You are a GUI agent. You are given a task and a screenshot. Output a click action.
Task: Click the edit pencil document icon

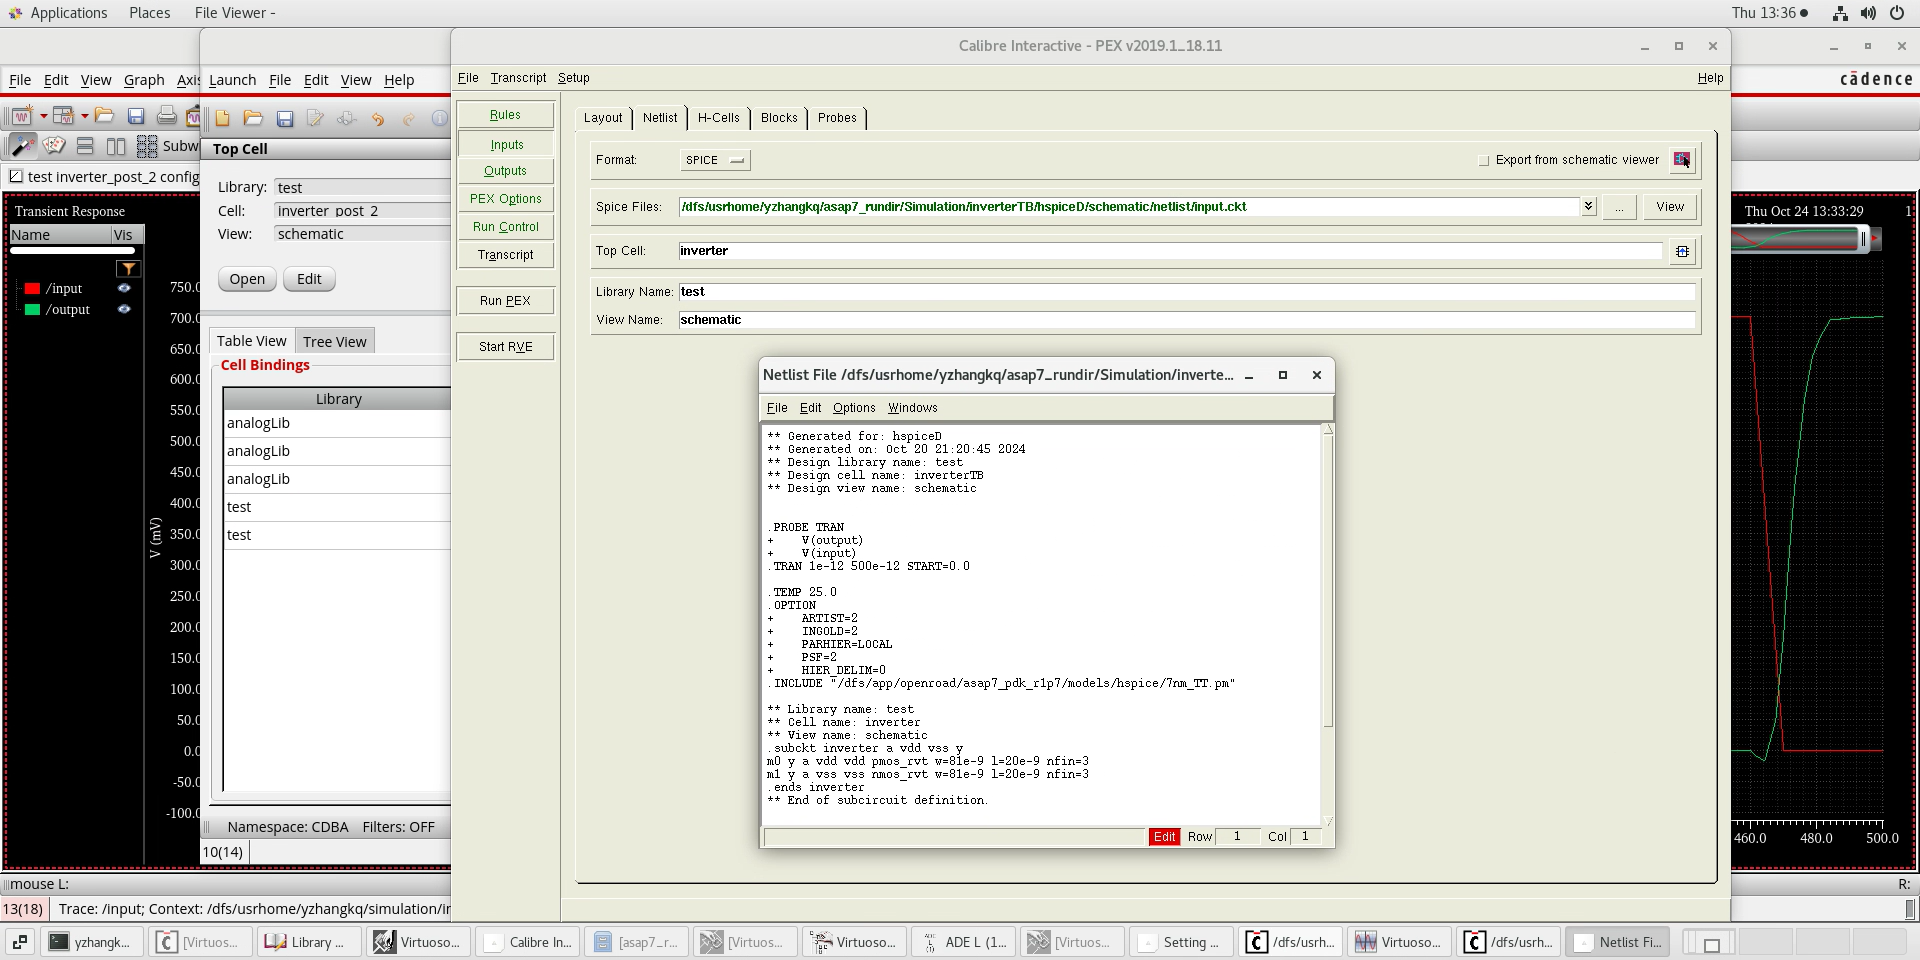316,118
